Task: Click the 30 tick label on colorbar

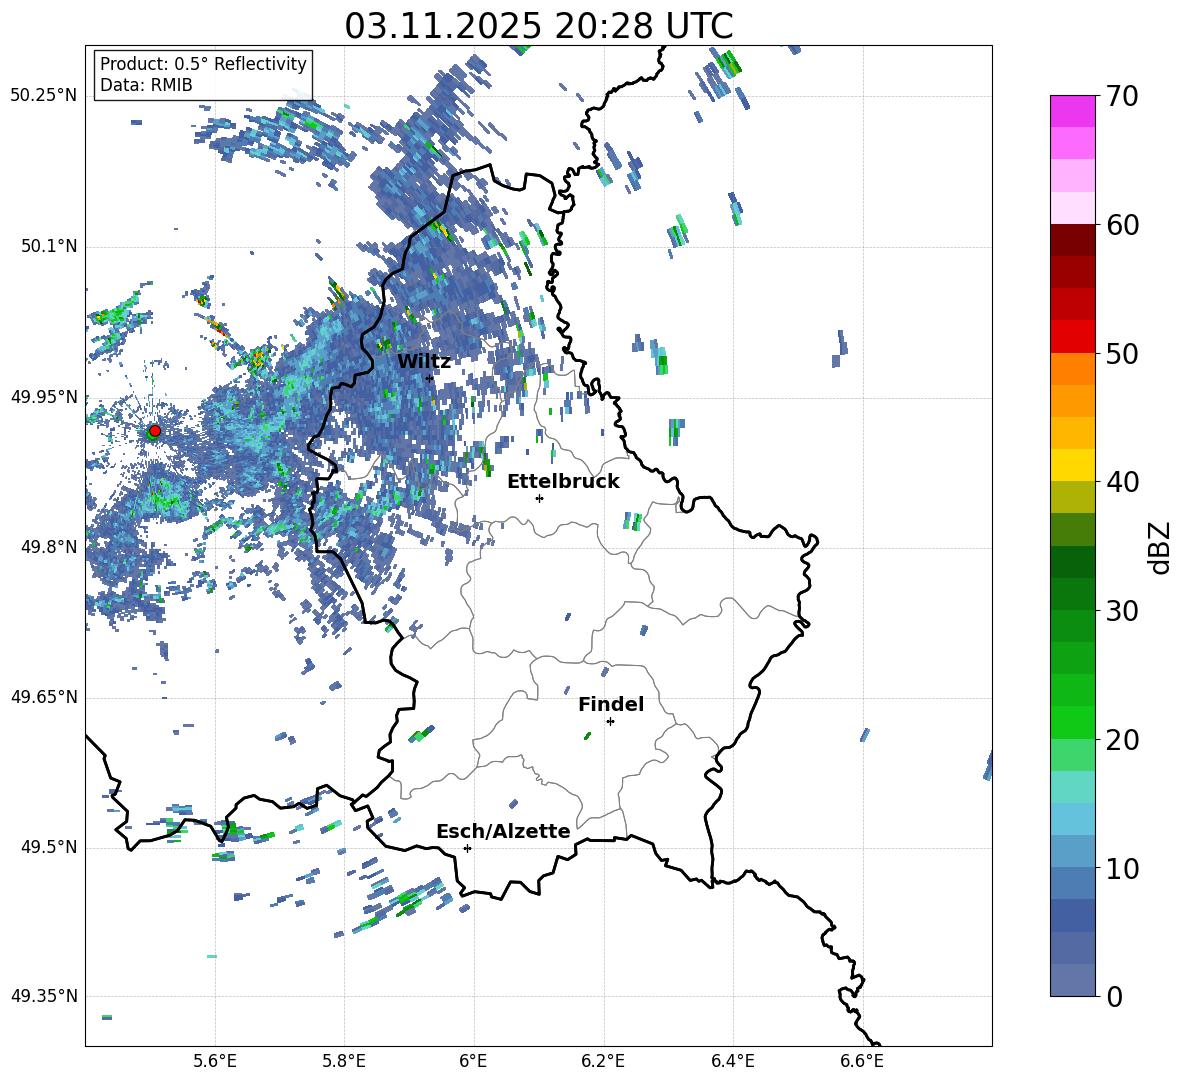Action: pyautogui.click(x=1123, y=611)
